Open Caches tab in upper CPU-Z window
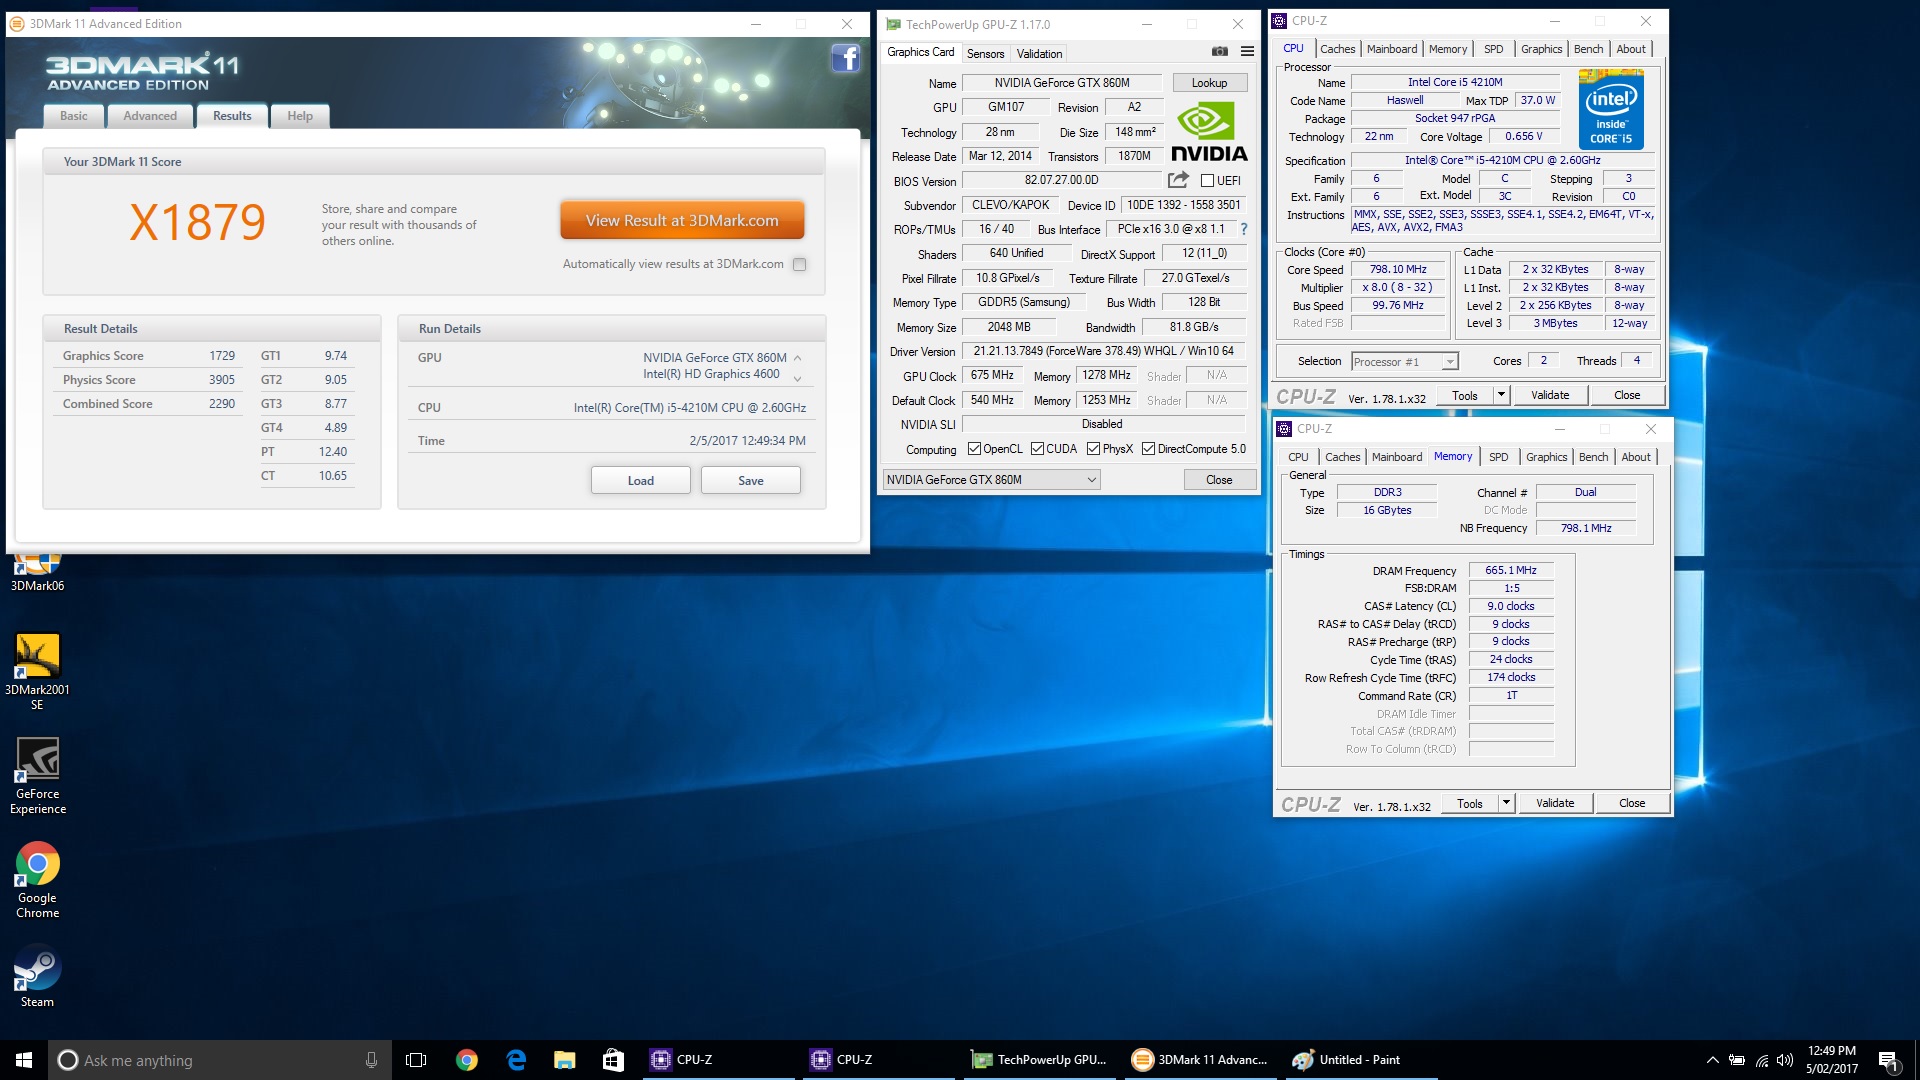Image resolution: width=1920 pixels, height=1080 pixels. tap(1337, 49)
